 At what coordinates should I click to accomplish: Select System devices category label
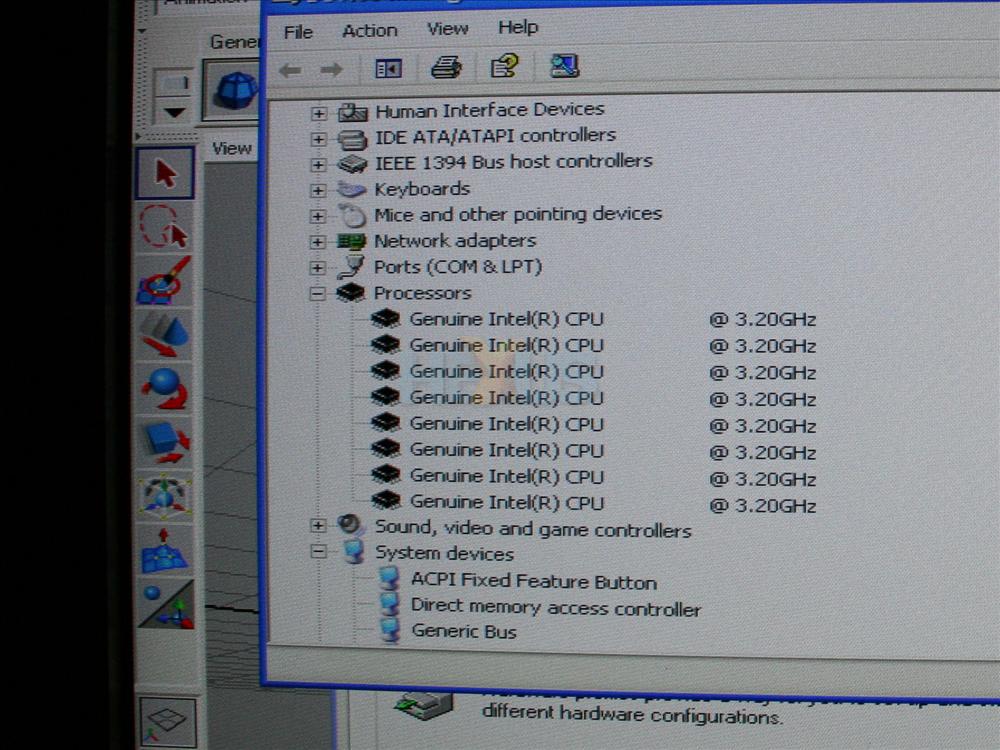pyautogui.click(x=444, y=554)
